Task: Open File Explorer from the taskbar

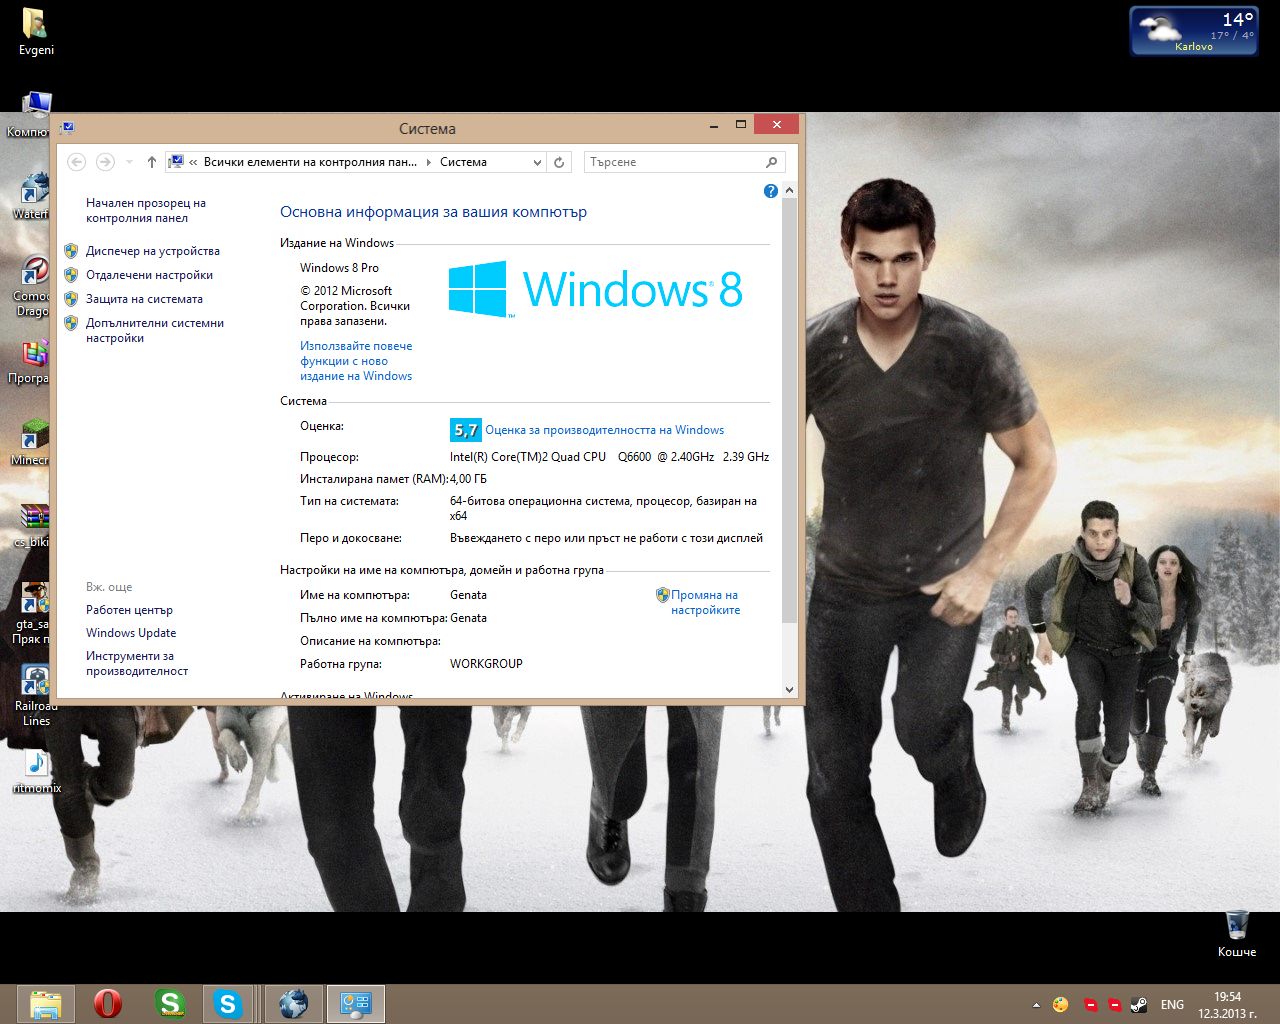Action: pos(45,1004)
